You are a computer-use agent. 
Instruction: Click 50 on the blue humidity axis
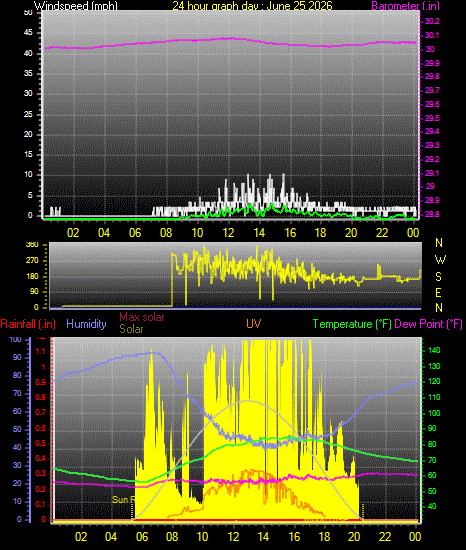17,429
